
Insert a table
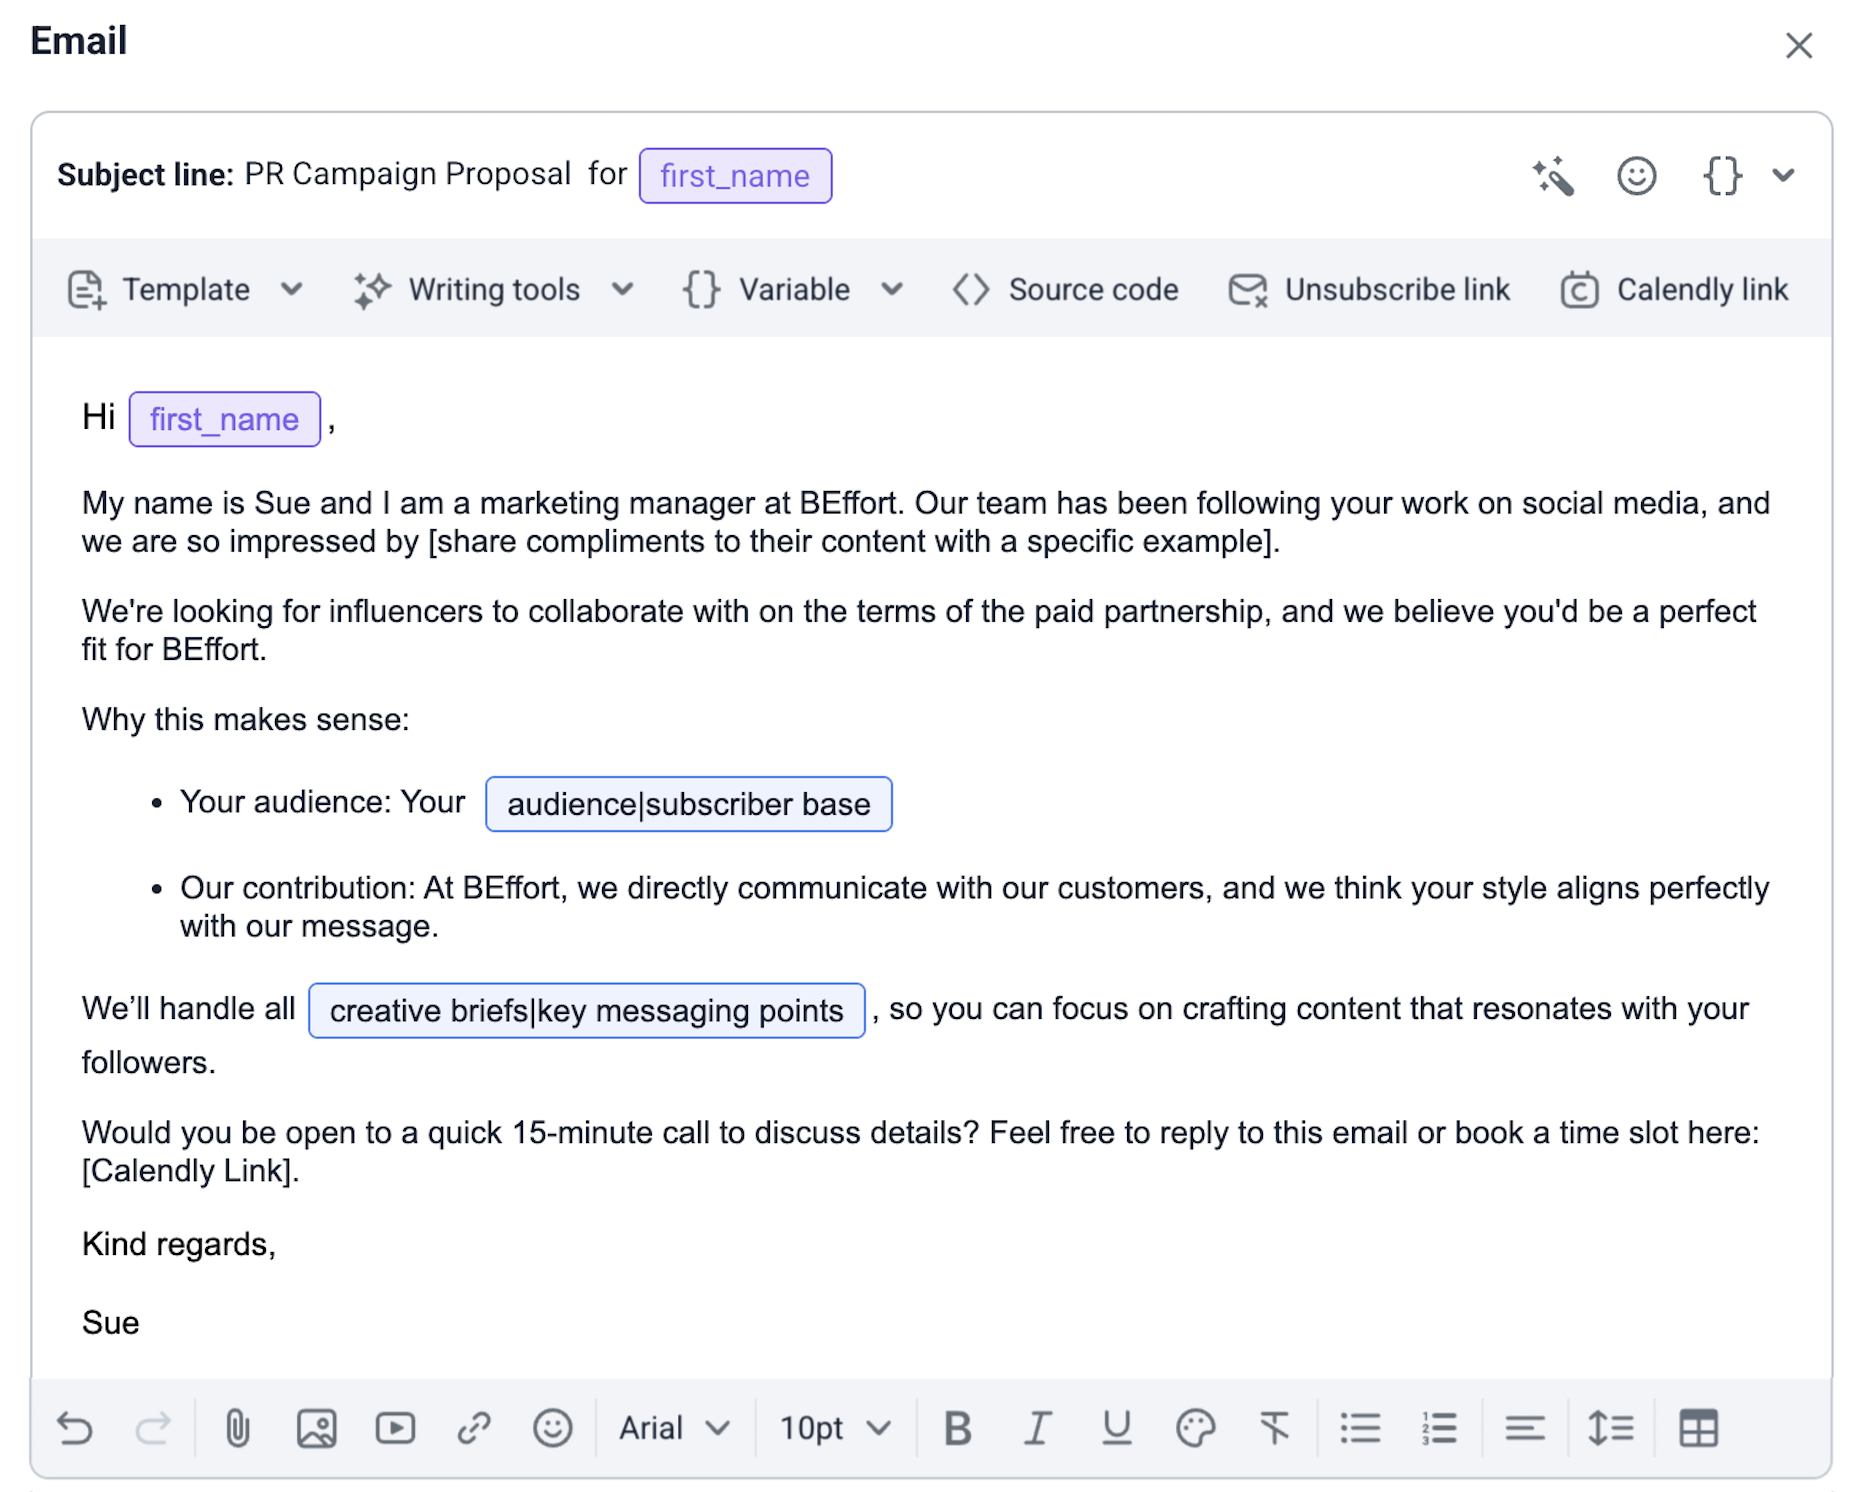coord(1698,1428)
